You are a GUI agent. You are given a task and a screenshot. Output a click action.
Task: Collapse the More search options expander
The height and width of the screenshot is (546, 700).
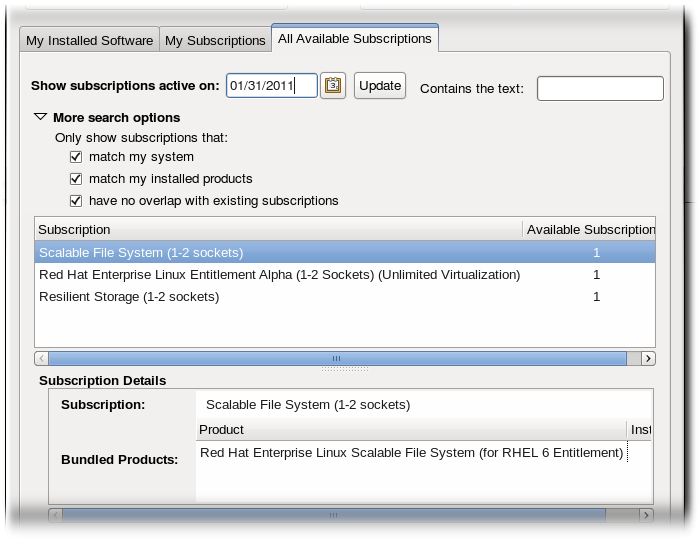[x=41, y=117]
